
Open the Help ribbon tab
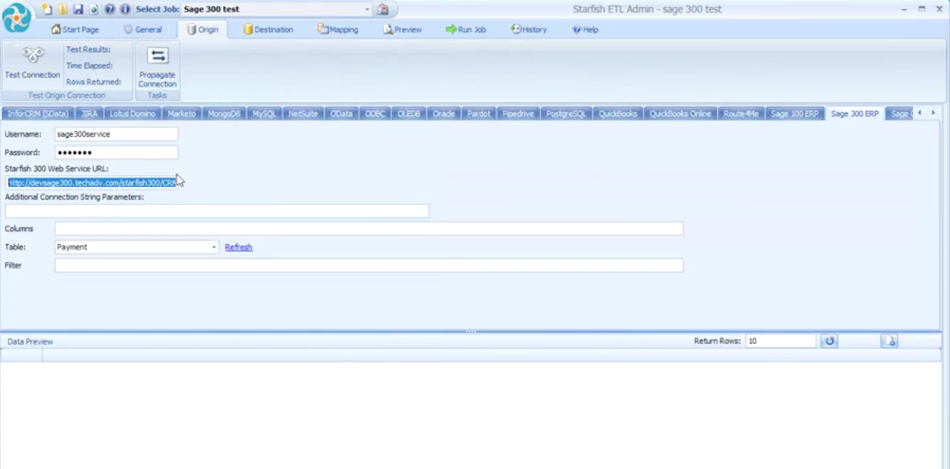585,29
